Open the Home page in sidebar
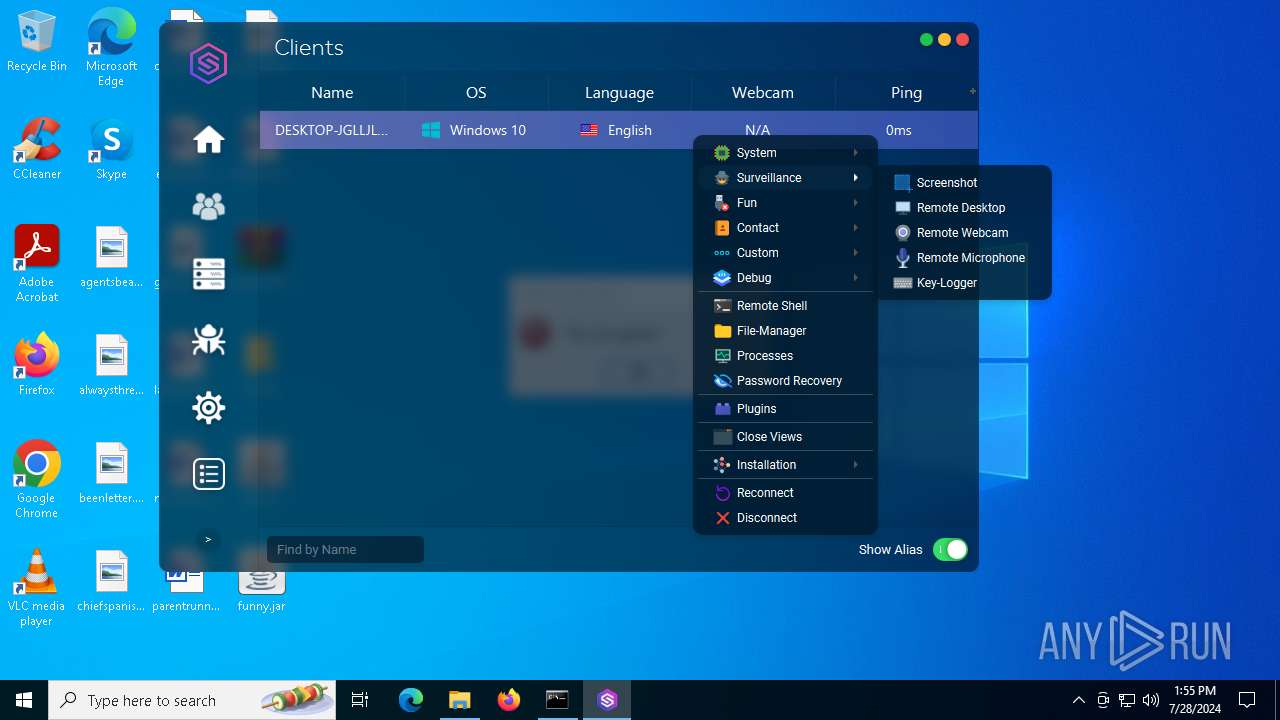 [208, 140]
